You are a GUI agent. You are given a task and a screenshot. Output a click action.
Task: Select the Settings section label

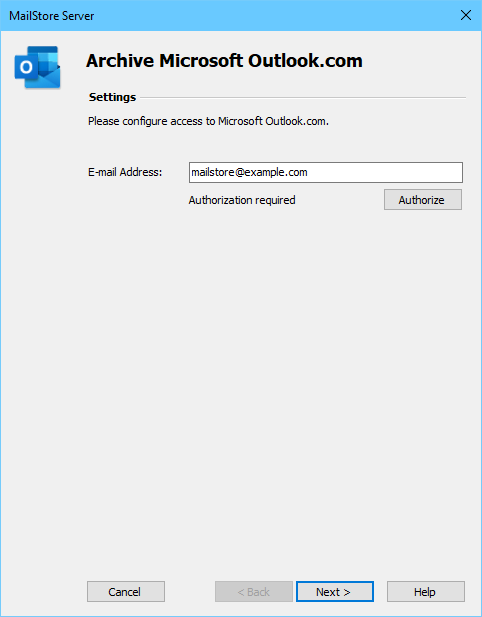112,97
